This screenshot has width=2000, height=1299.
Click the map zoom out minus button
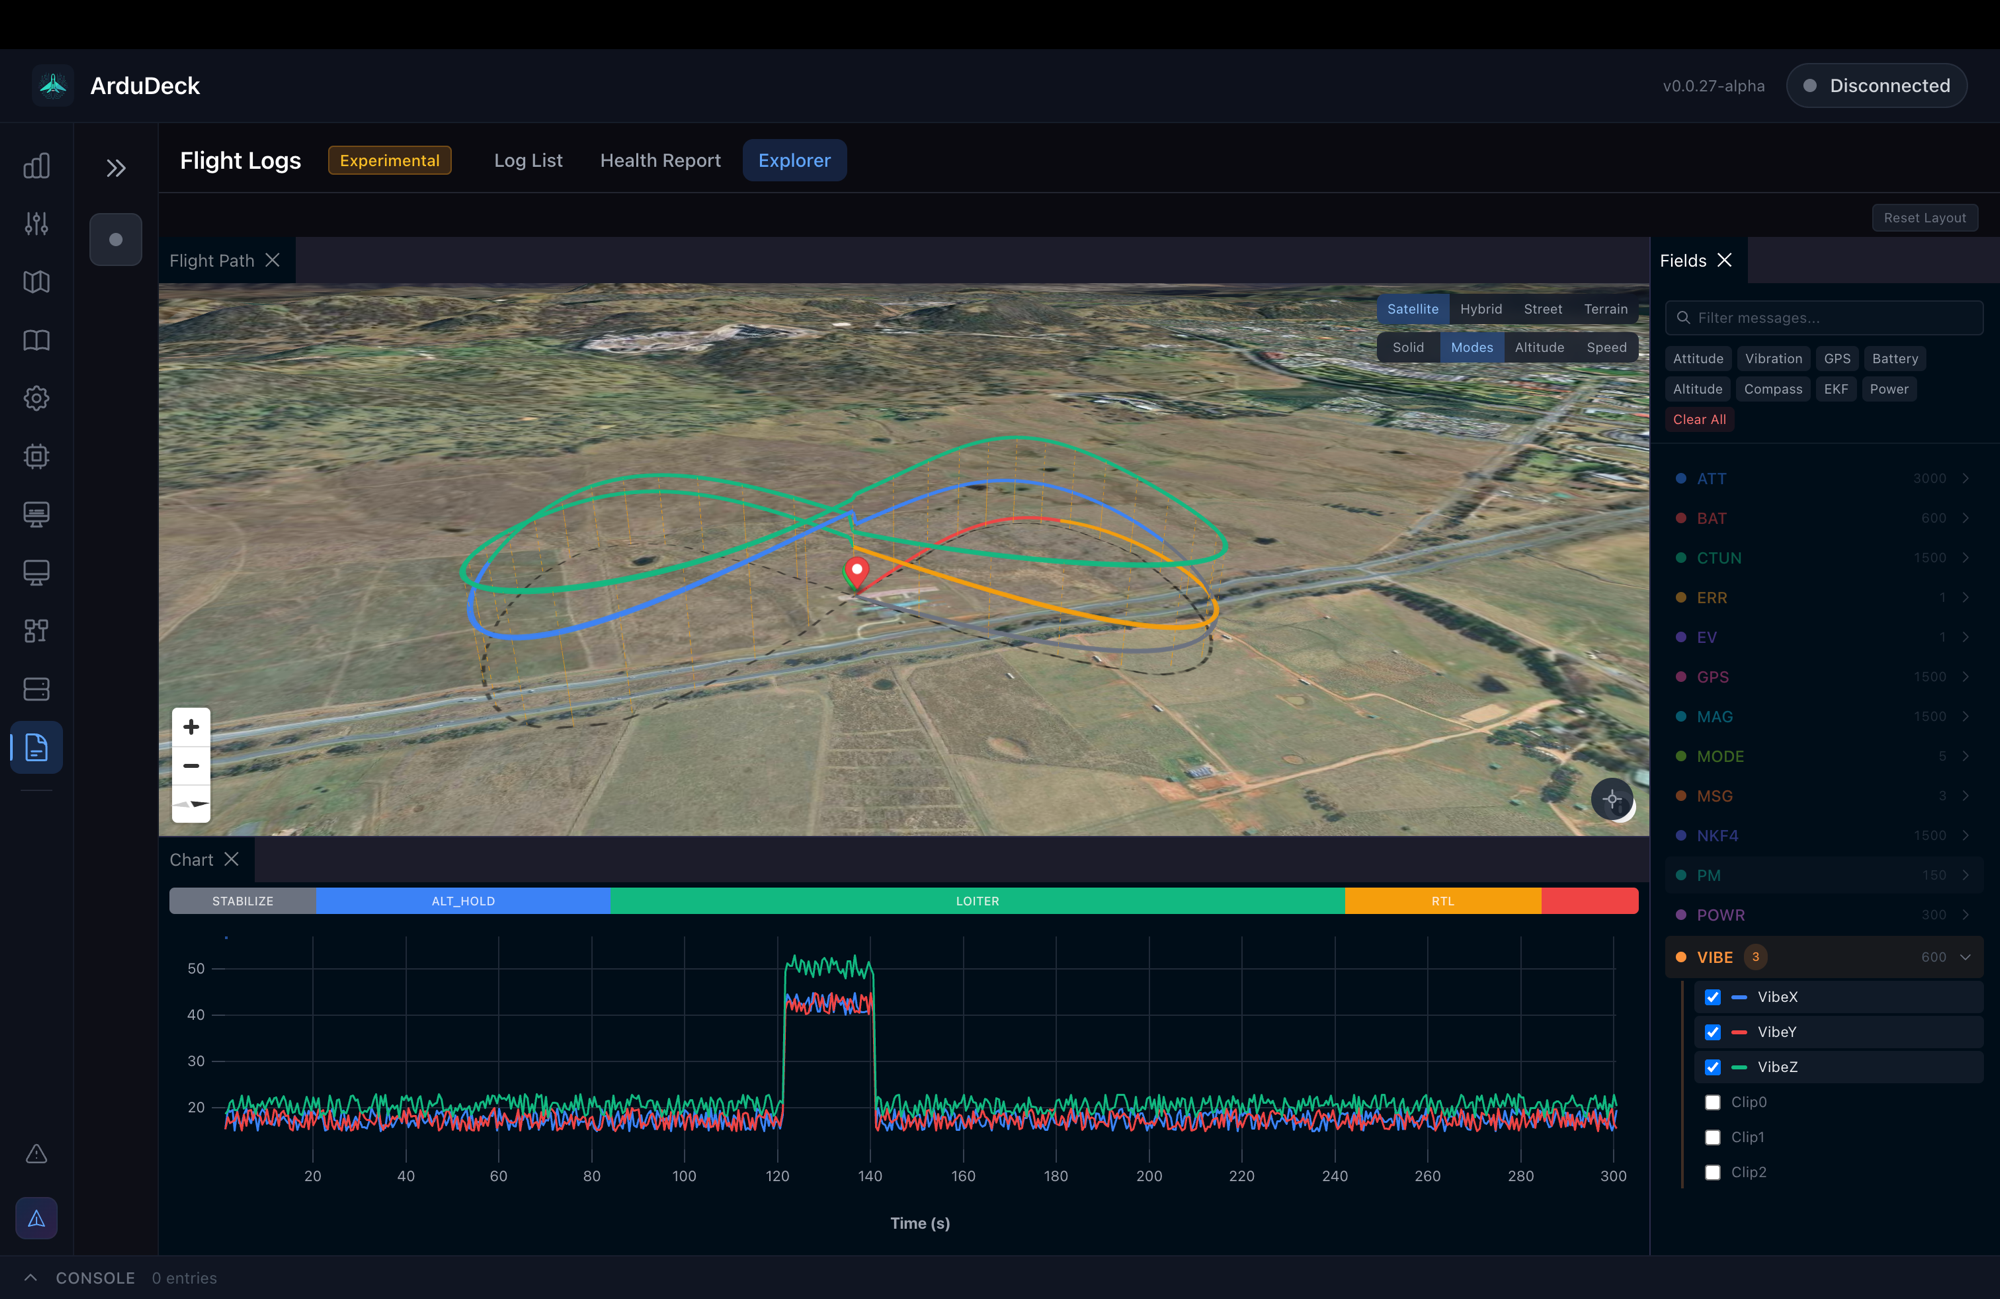tap(191, 766)
